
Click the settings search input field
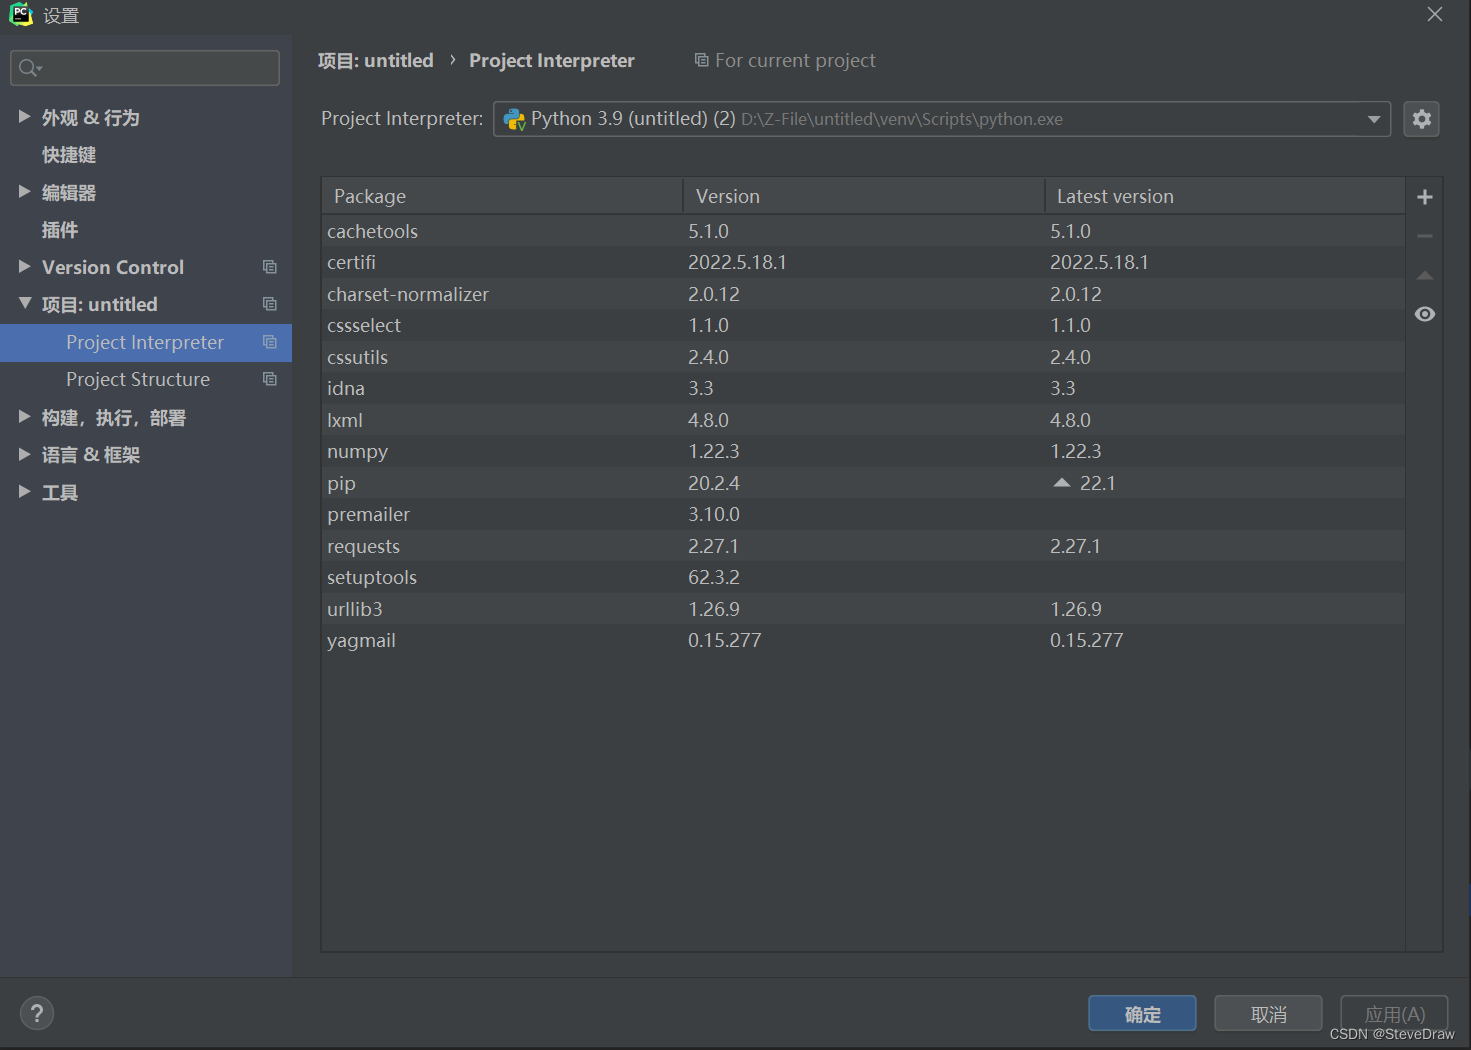145,68
